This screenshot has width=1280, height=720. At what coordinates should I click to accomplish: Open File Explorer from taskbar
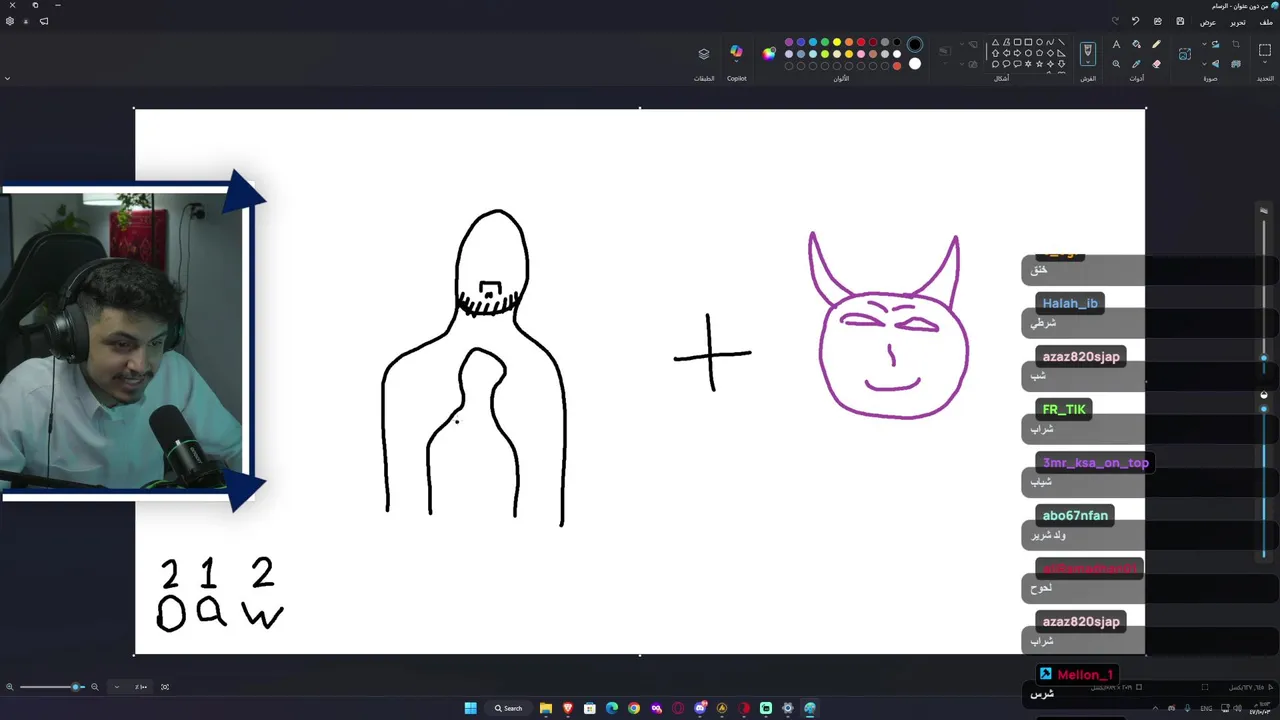pyautogui.click(x=545, y=708)
